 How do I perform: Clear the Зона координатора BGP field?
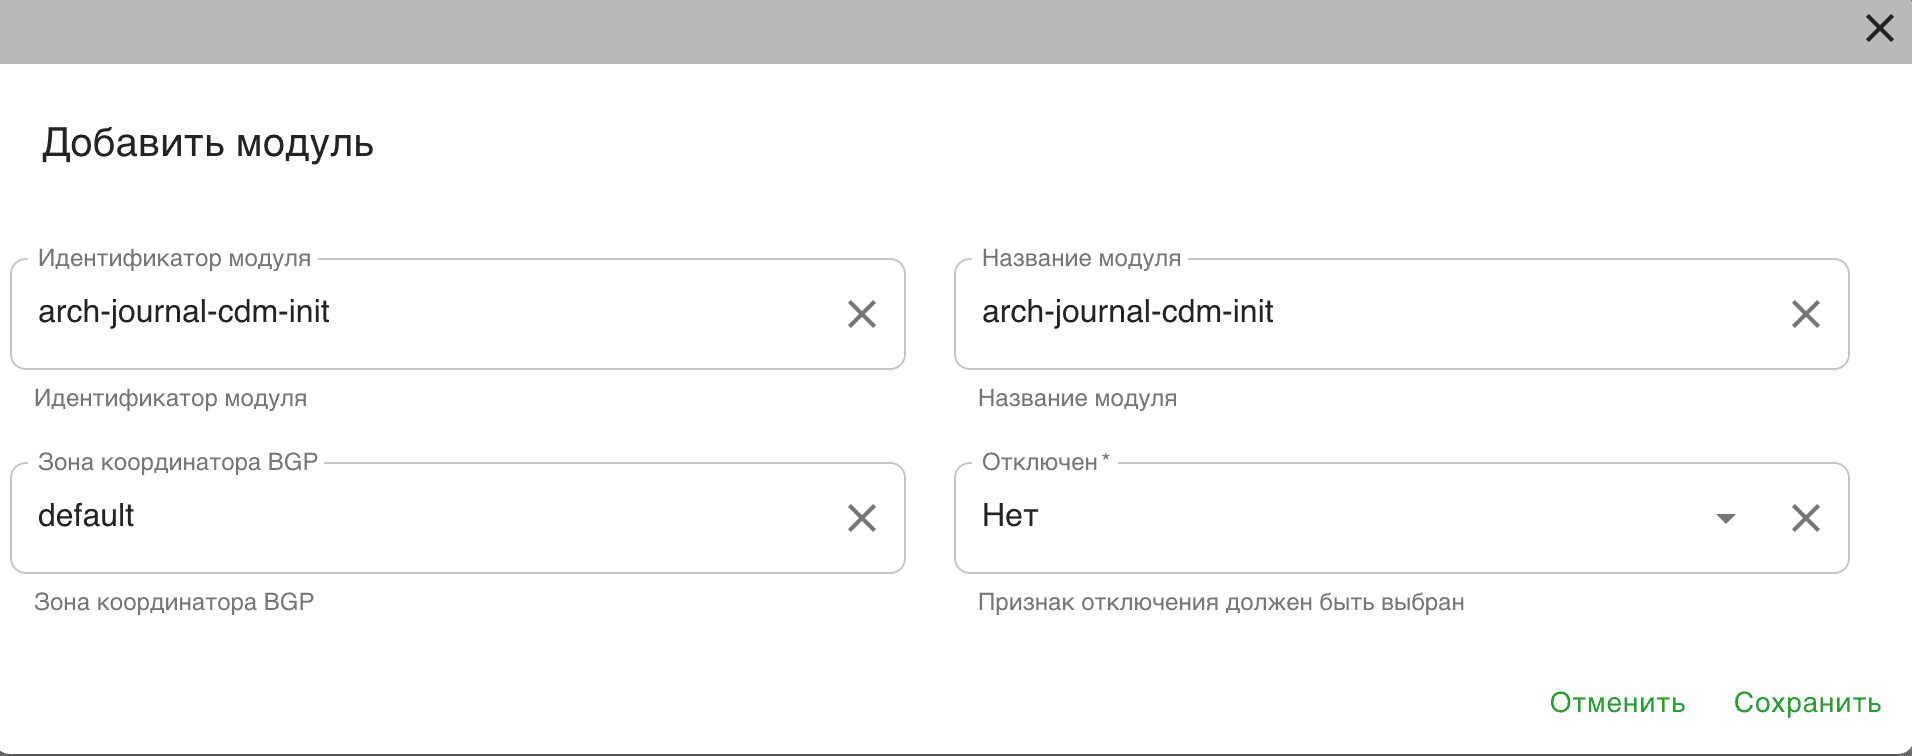pyautogui.click(x=861, y=518)
